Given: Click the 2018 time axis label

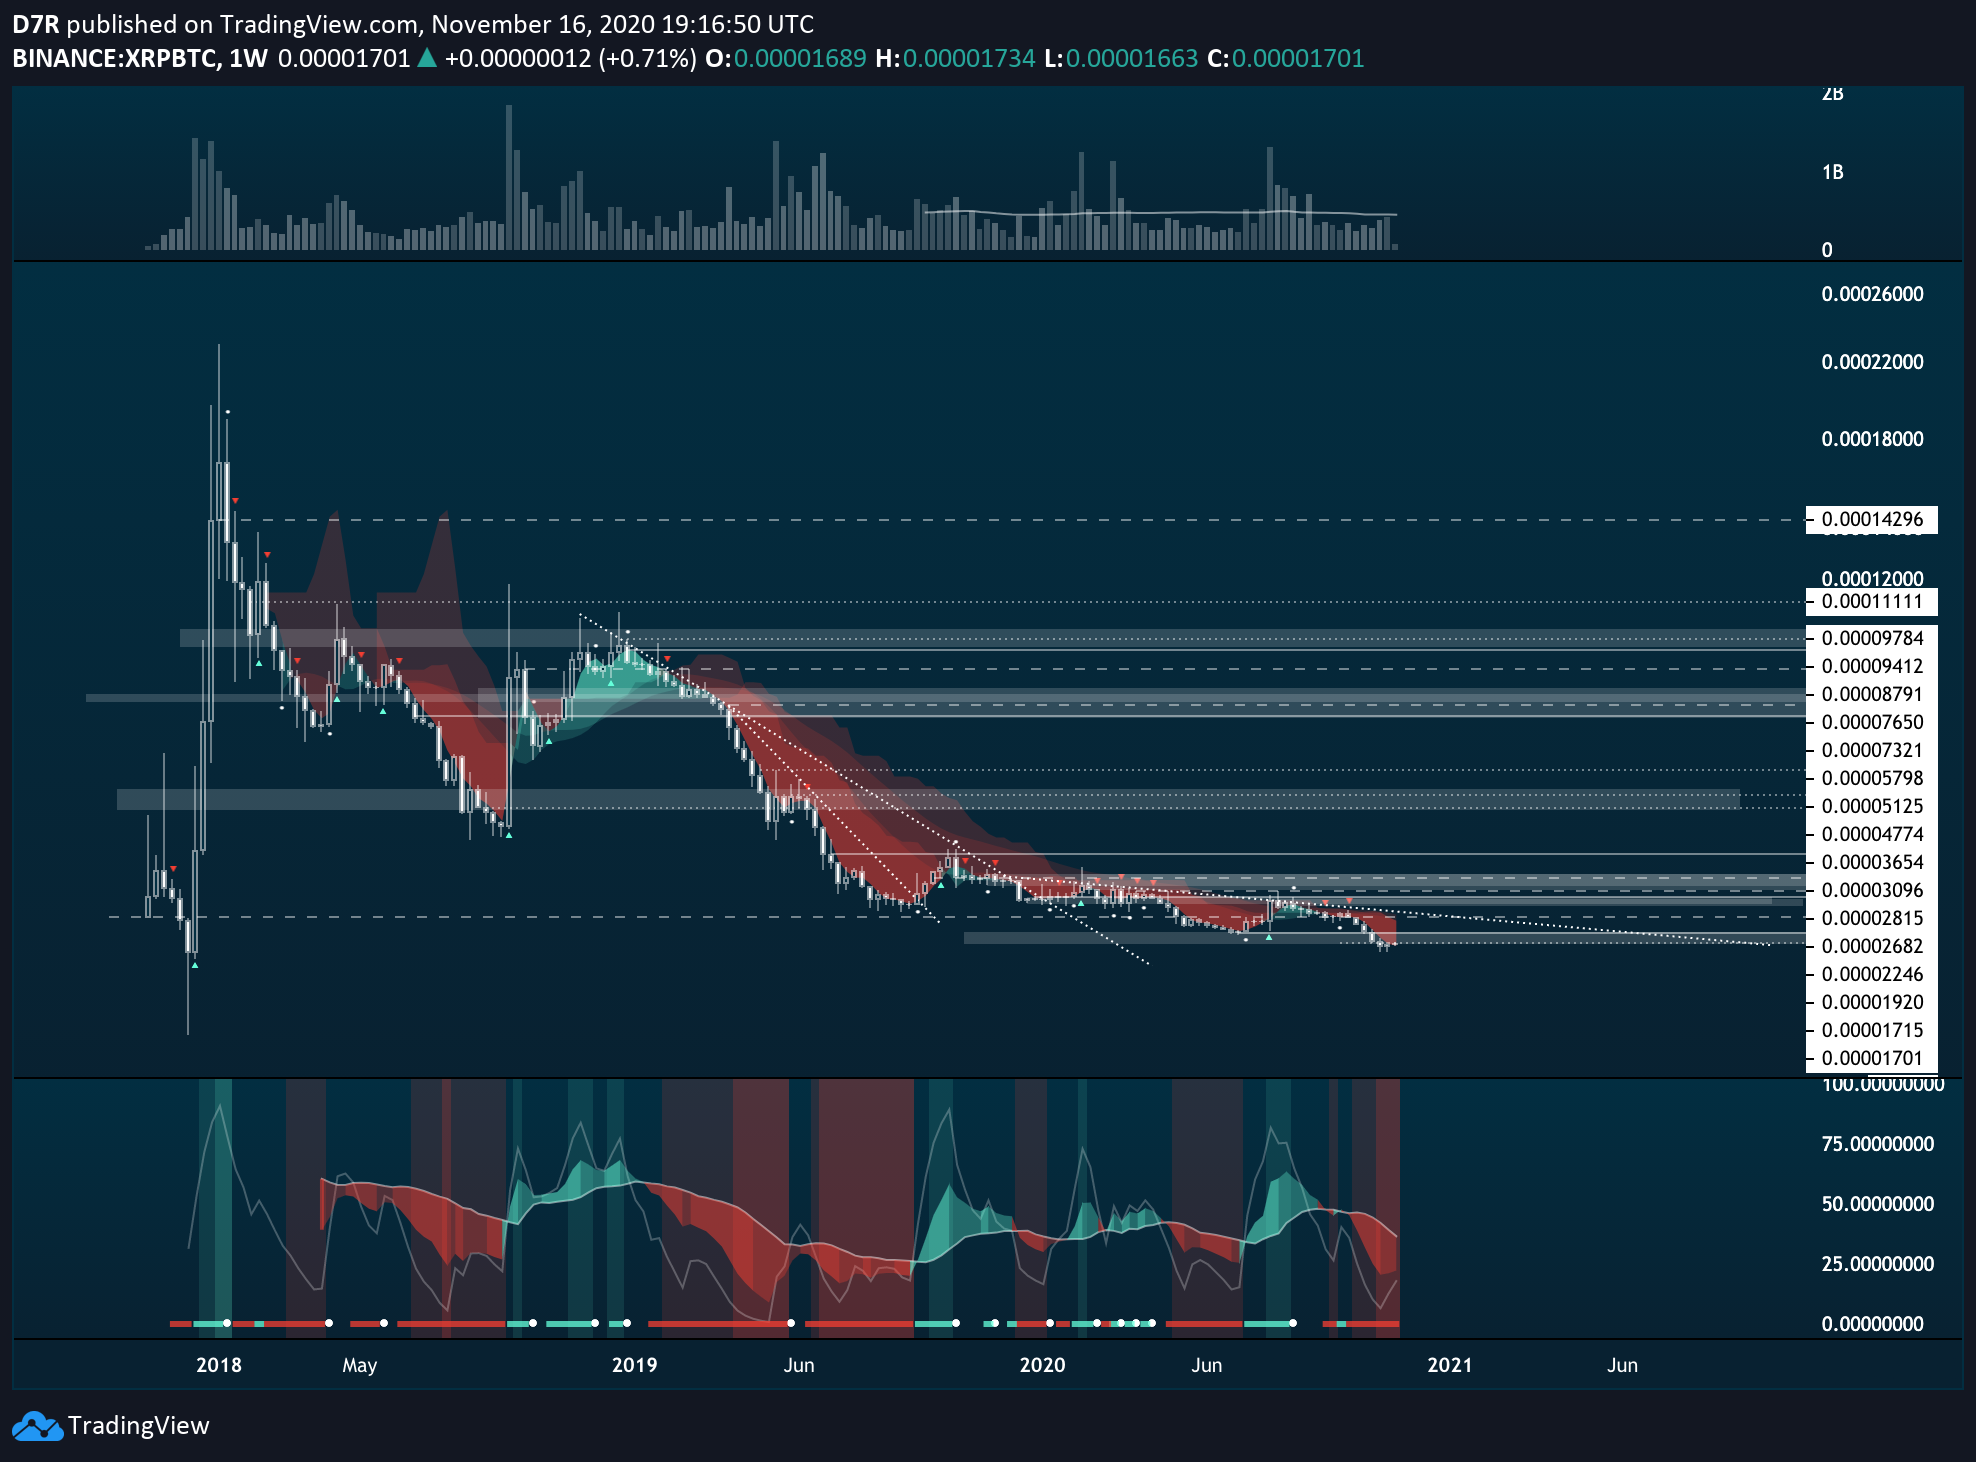Looking at the screenshot, I should pyautogui.click(x=219, y=1365).
